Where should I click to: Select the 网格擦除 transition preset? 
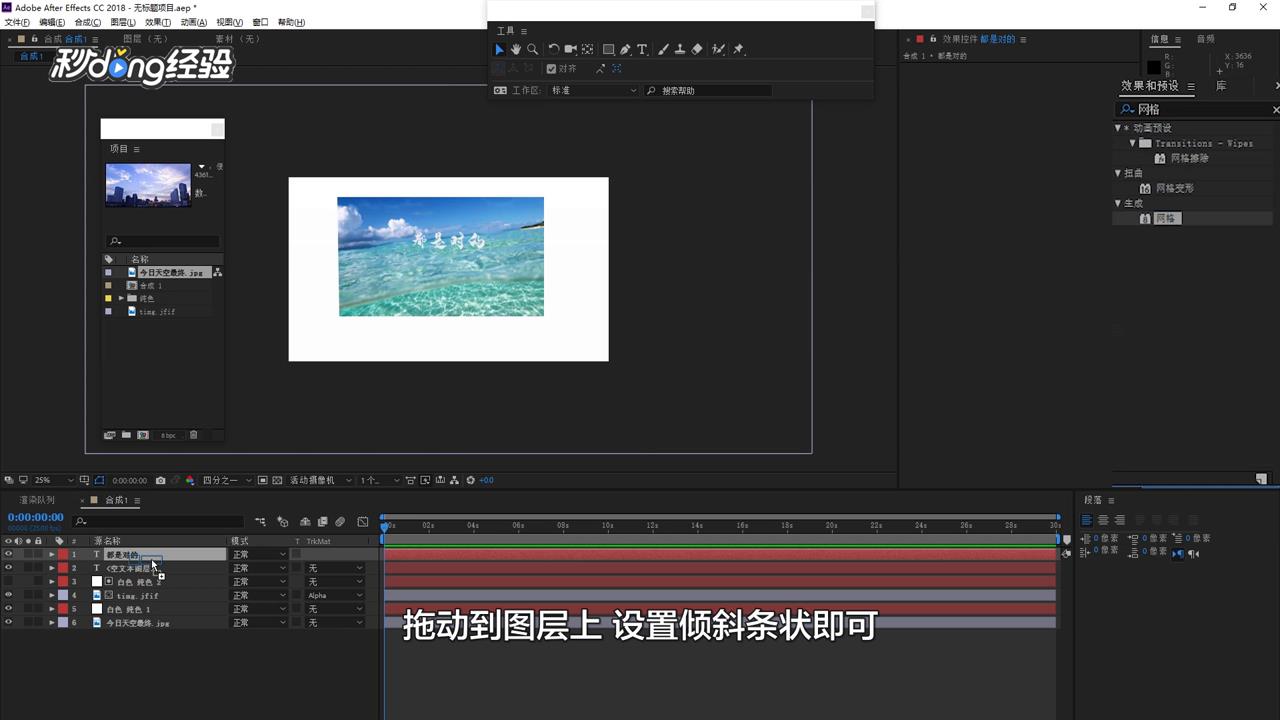pos(1190,158)
